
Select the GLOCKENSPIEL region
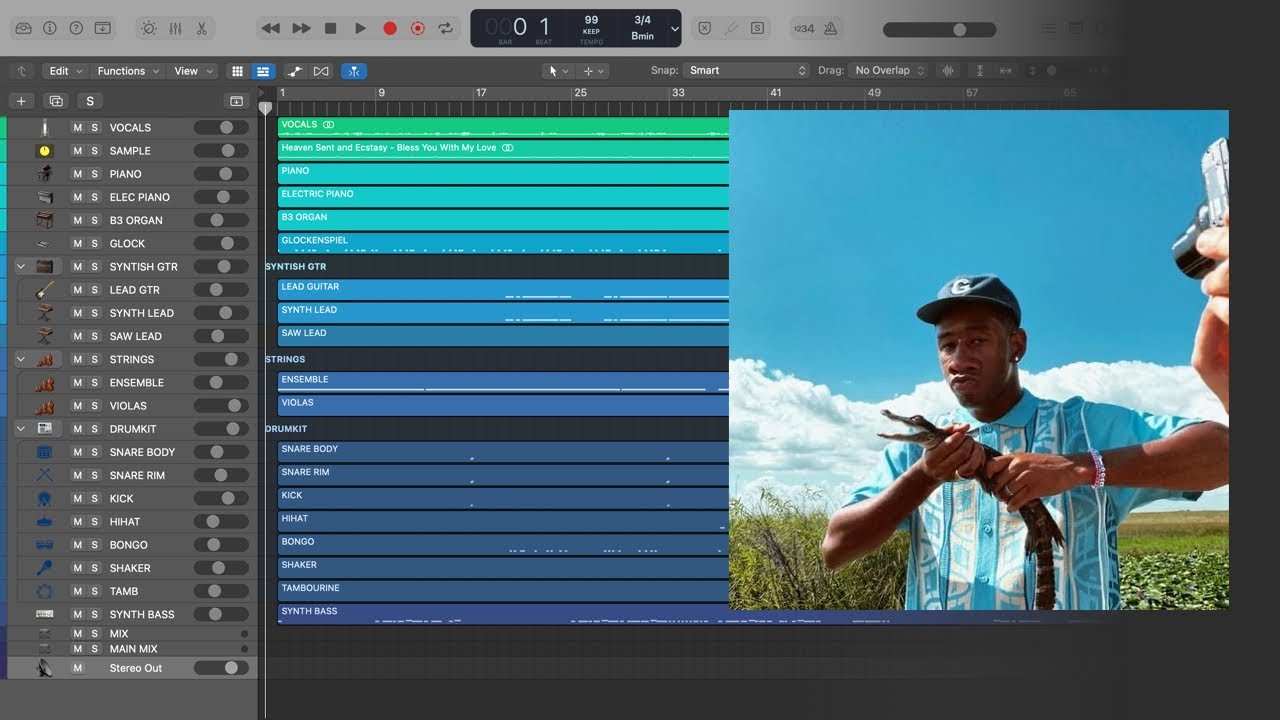(x=503, y=243)
